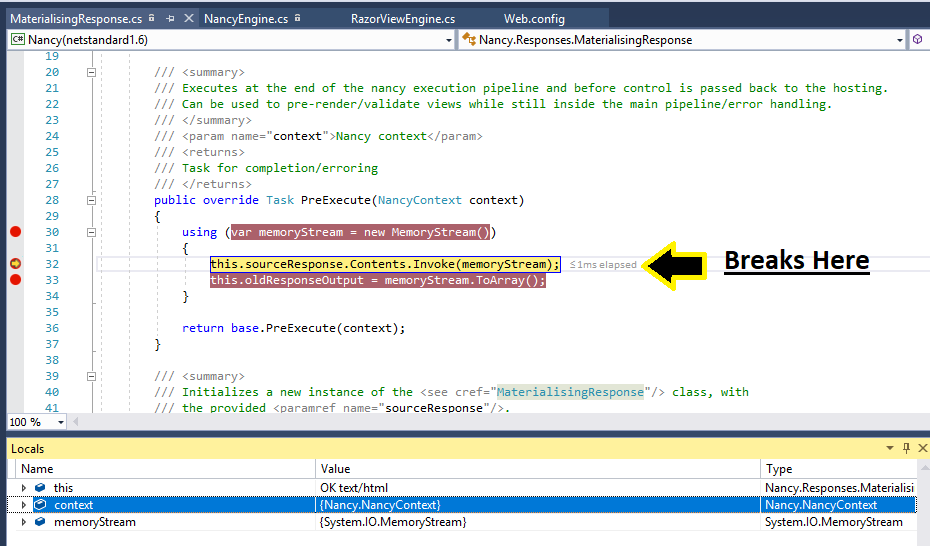Click the 'System.IO.MemoryStream' type cell
The image size is (930, 547).
839,523
